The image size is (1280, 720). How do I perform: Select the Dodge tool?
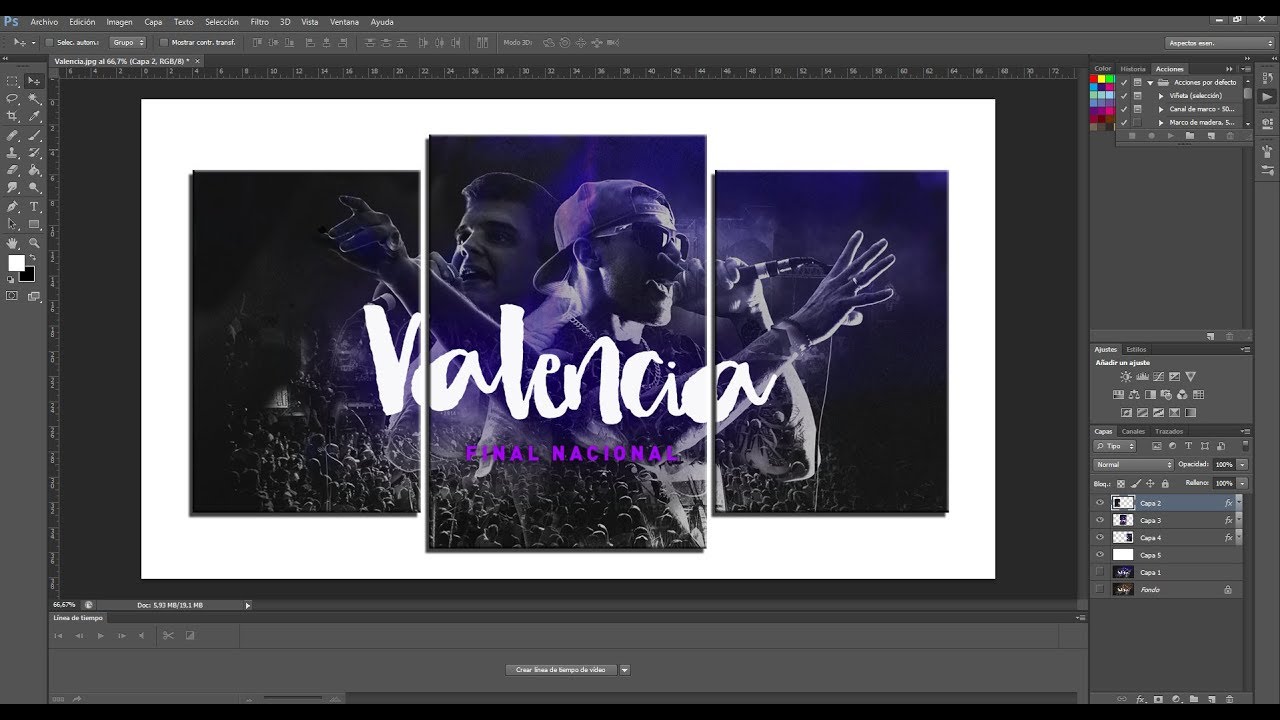34,187
